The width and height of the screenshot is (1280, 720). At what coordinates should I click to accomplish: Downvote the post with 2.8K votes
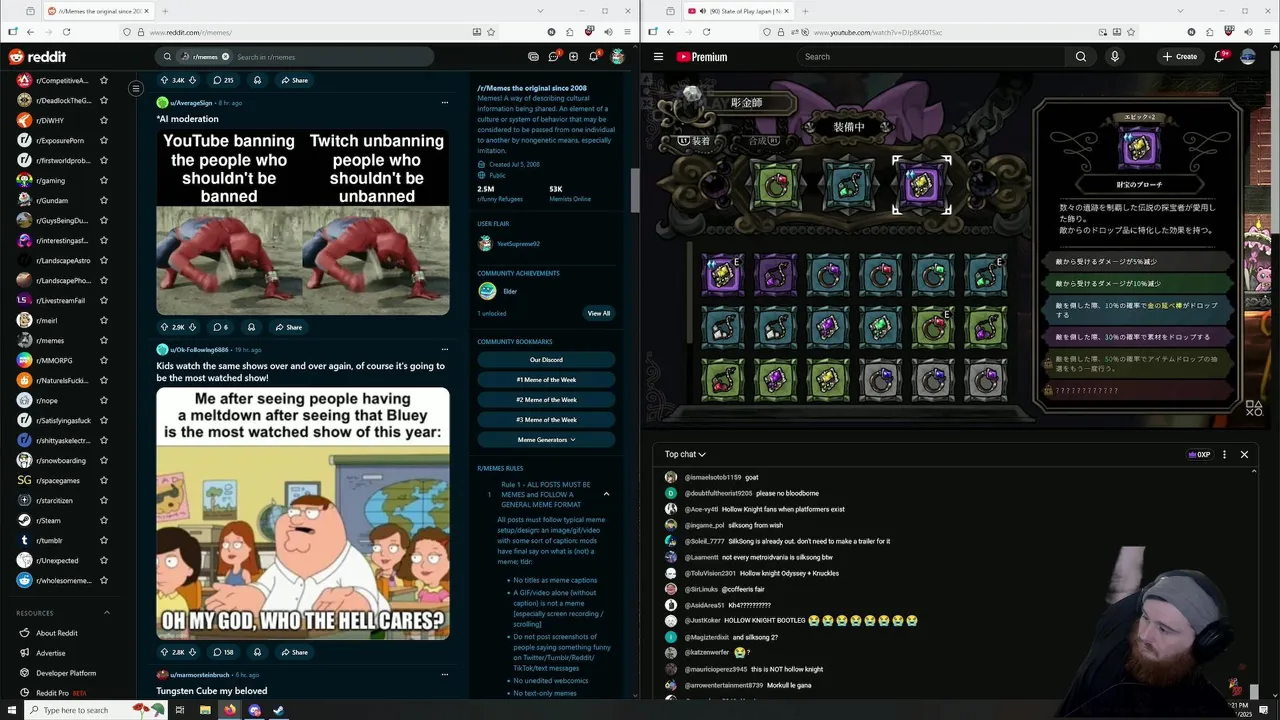coord(192,652)
